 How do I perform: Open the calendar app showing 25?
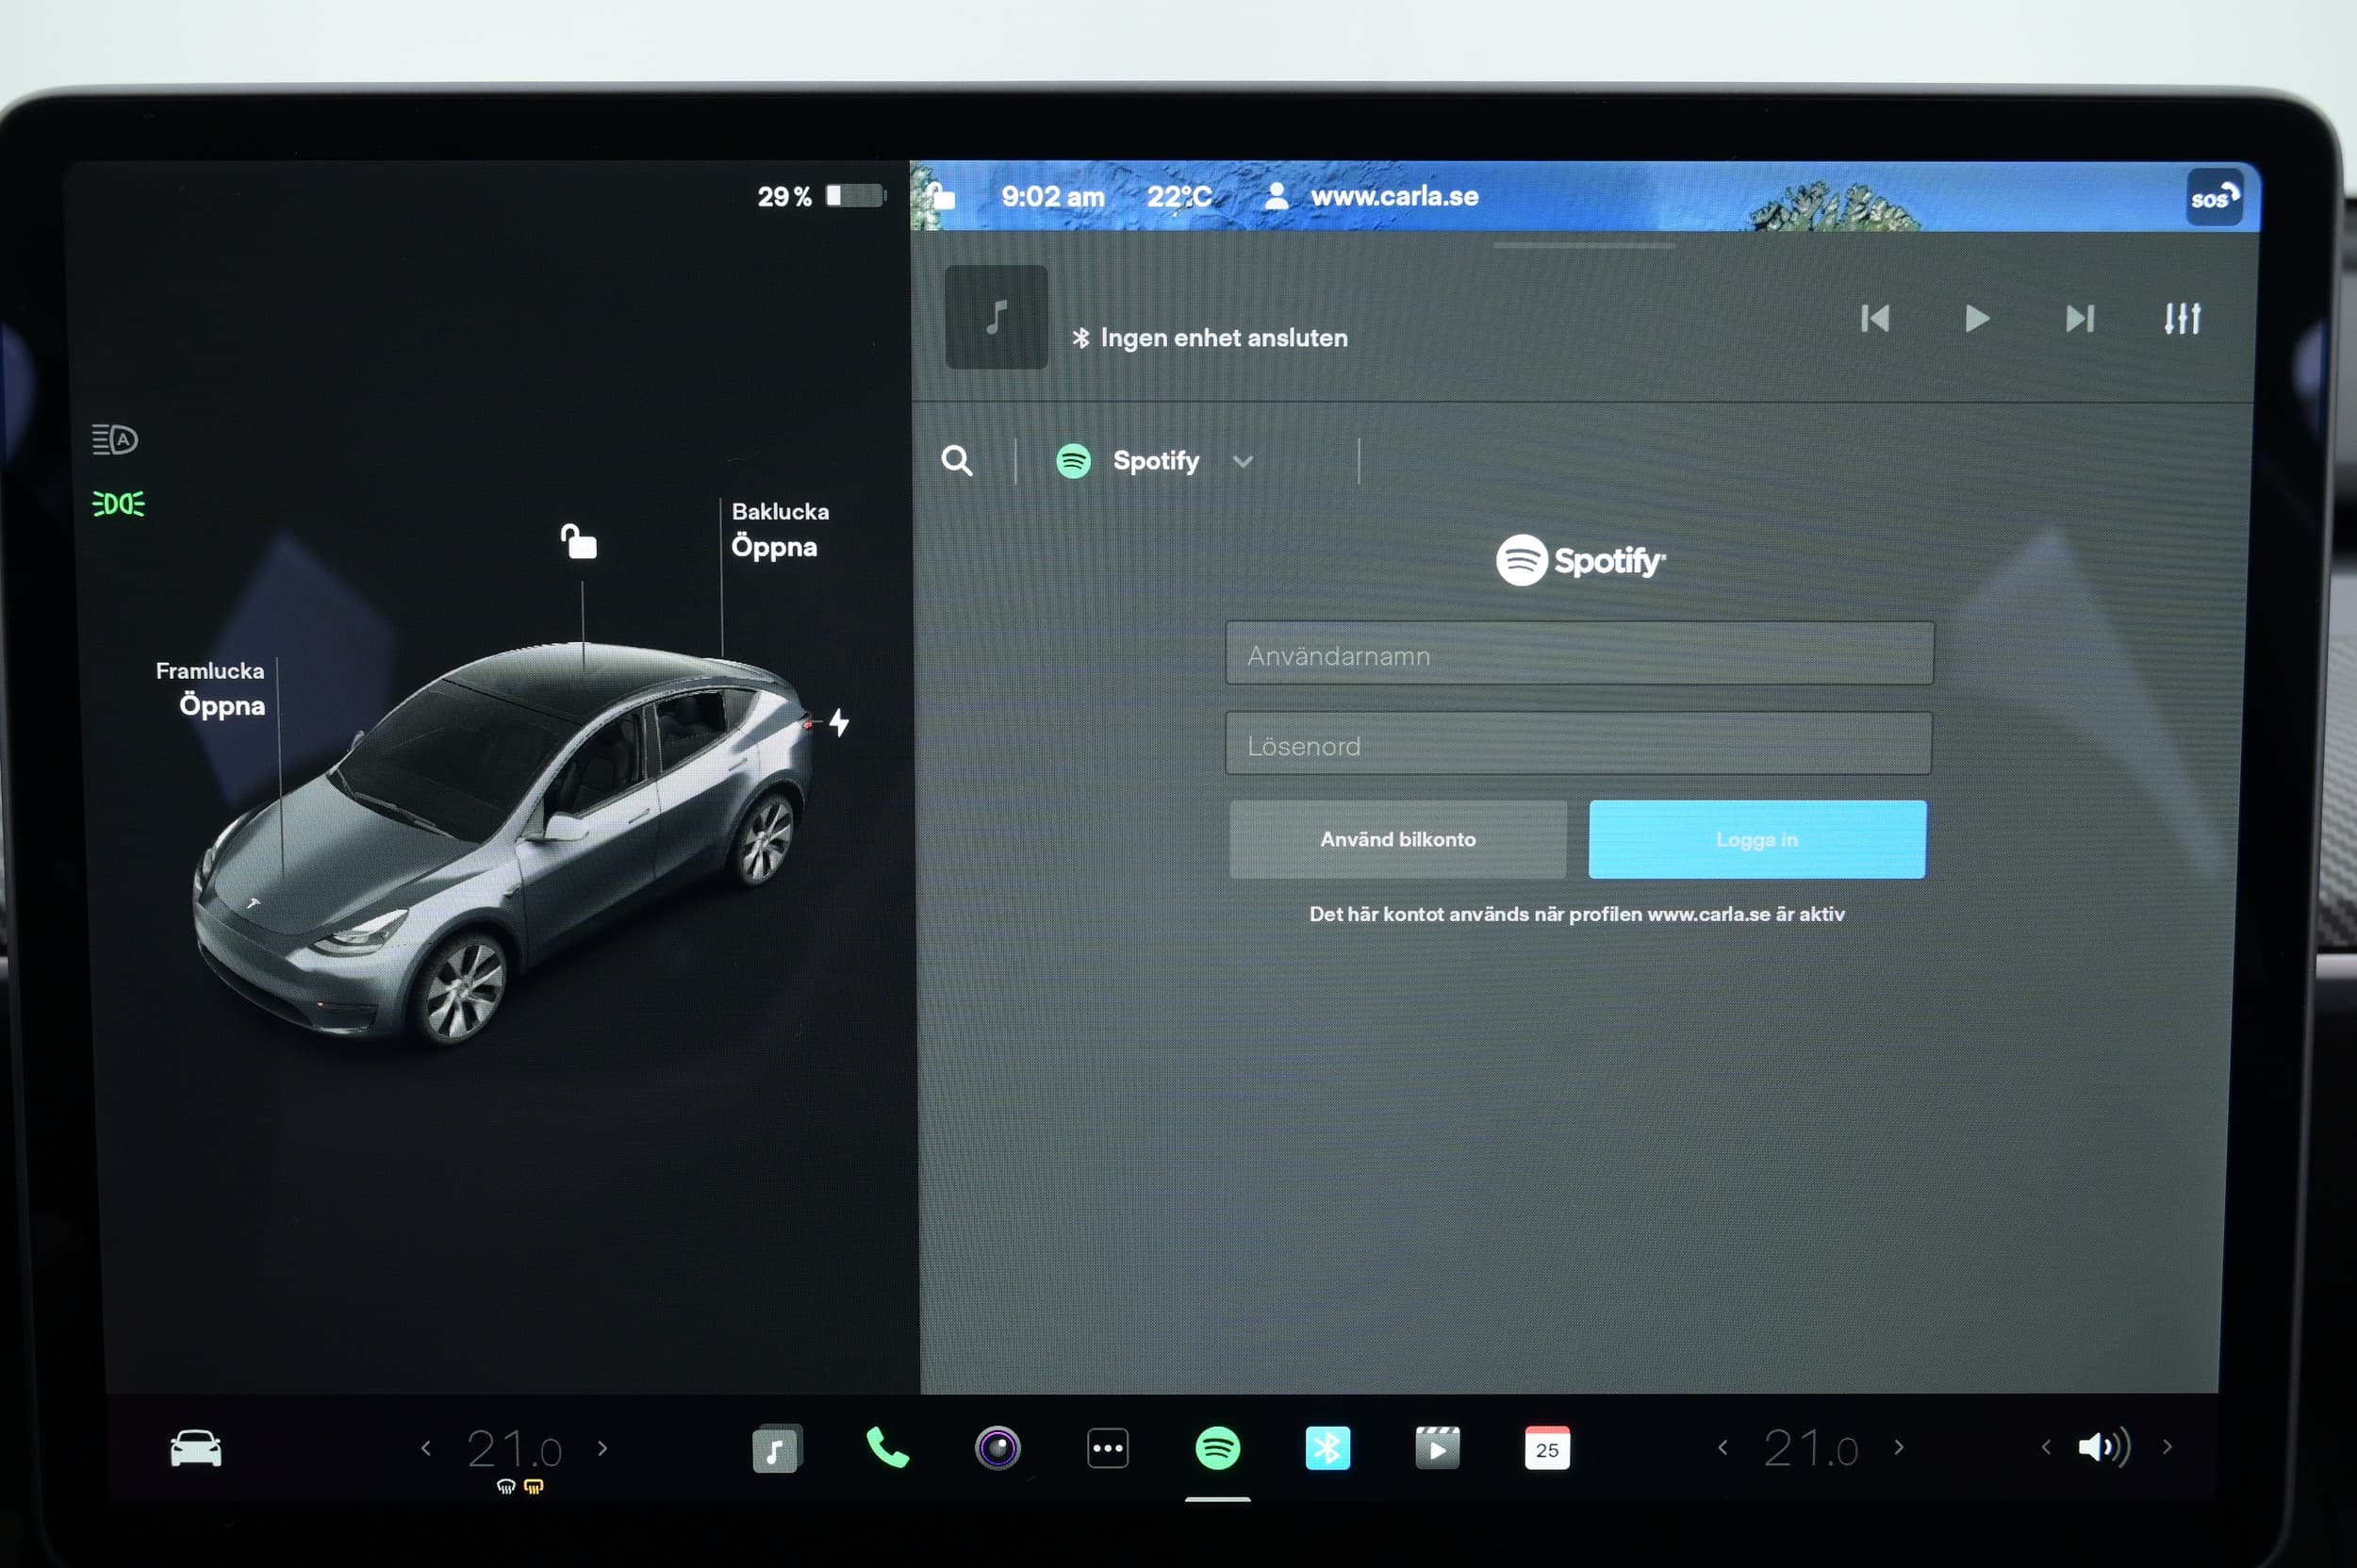[x=1546, y=1448]
